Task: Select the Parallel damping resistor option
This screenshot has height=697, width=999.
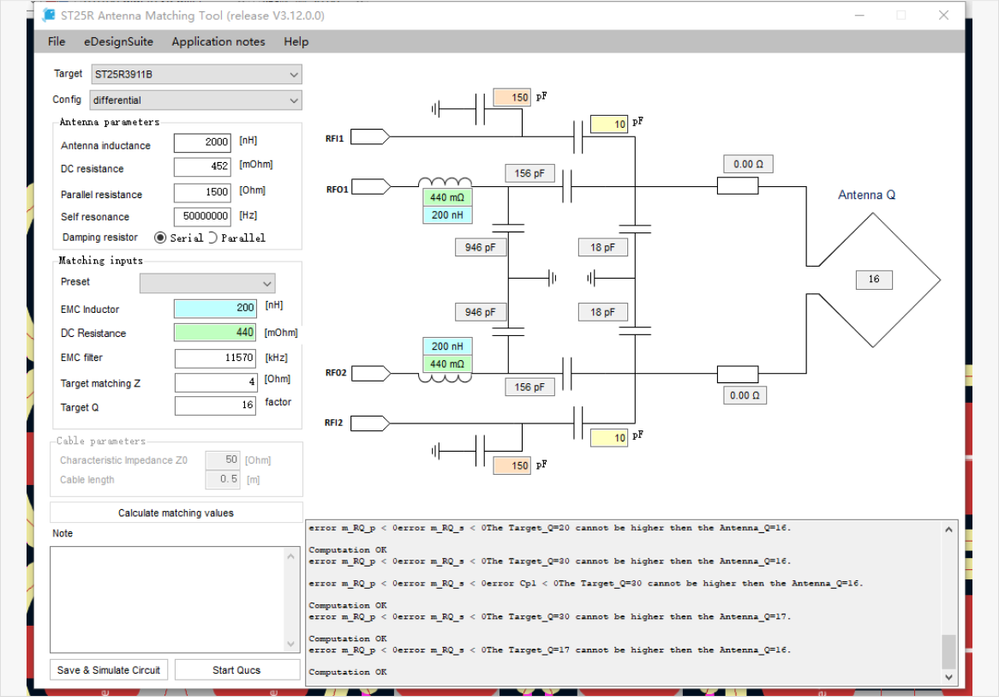Action: [x=212, y=238]
